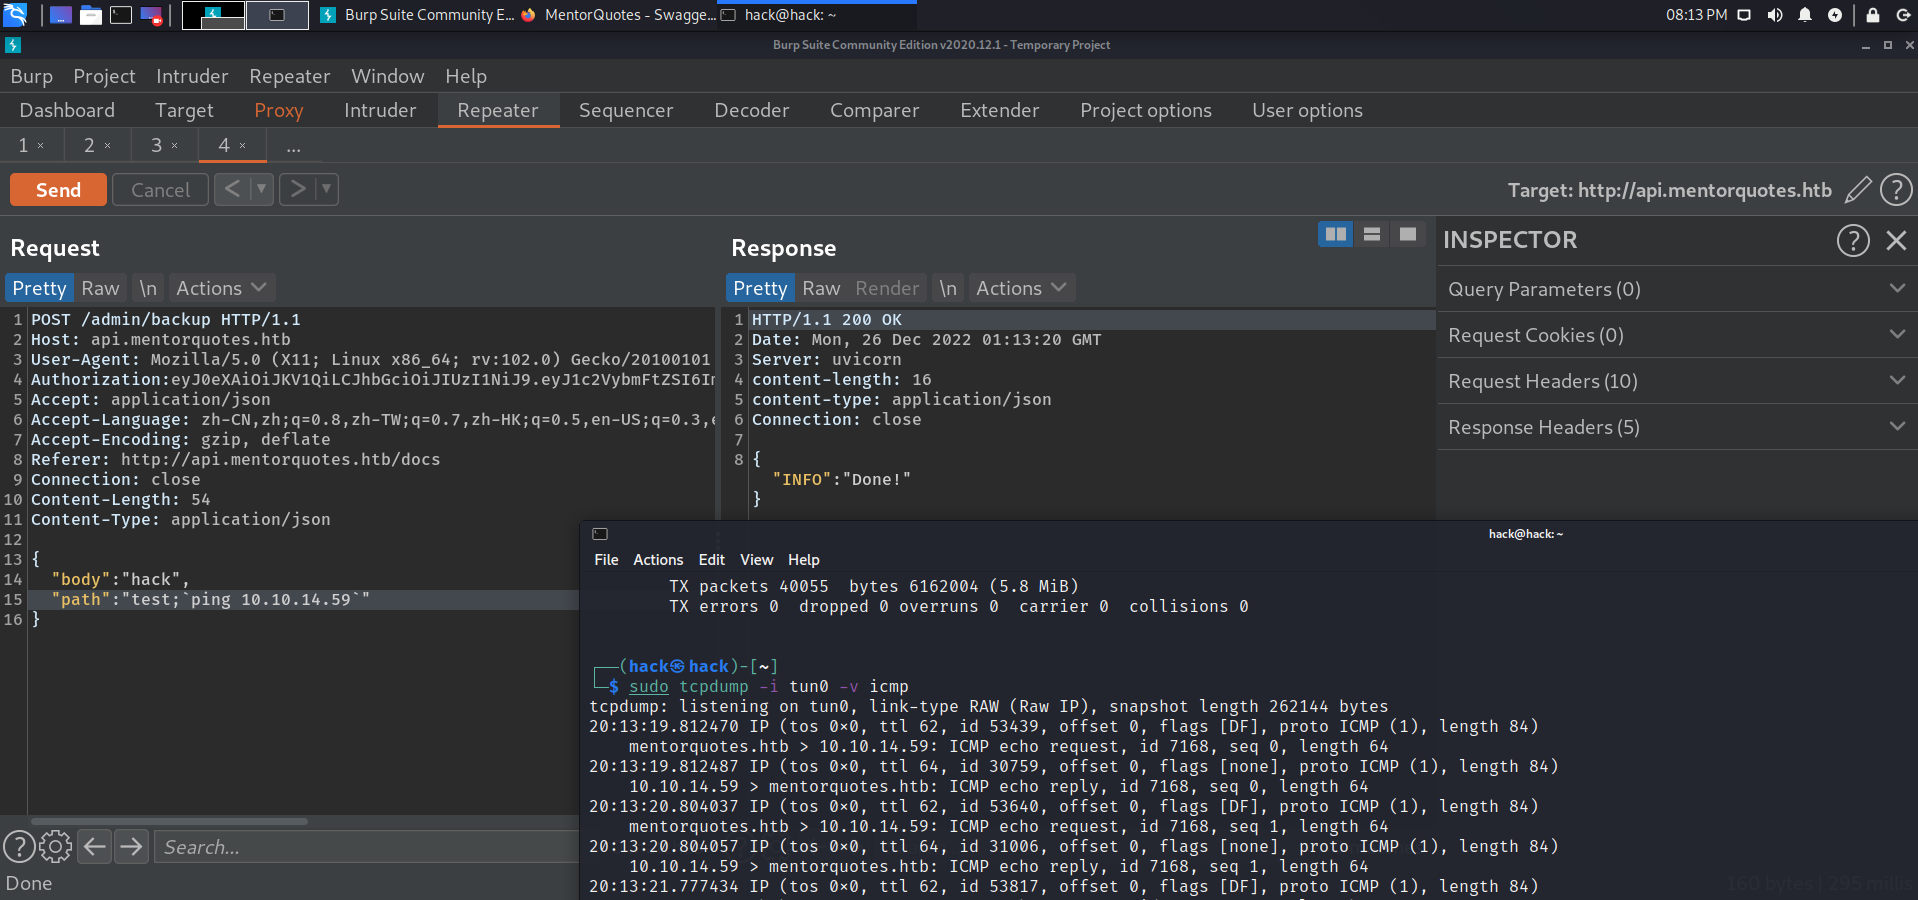The image size is (1918, 900).
Task: Open the notifications bell icon
Action: click(1805, 15)
